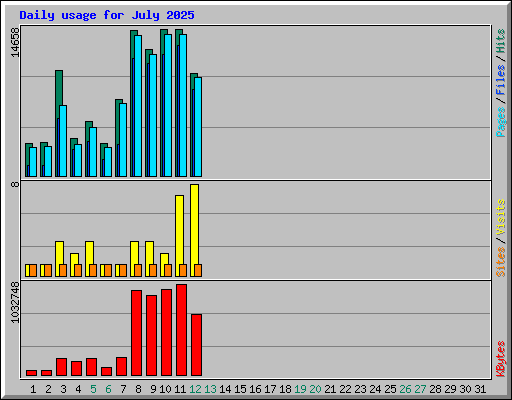512x400 pixels.
Task: Click the cyan Files bar for day 10
Action: click(168, 105)
